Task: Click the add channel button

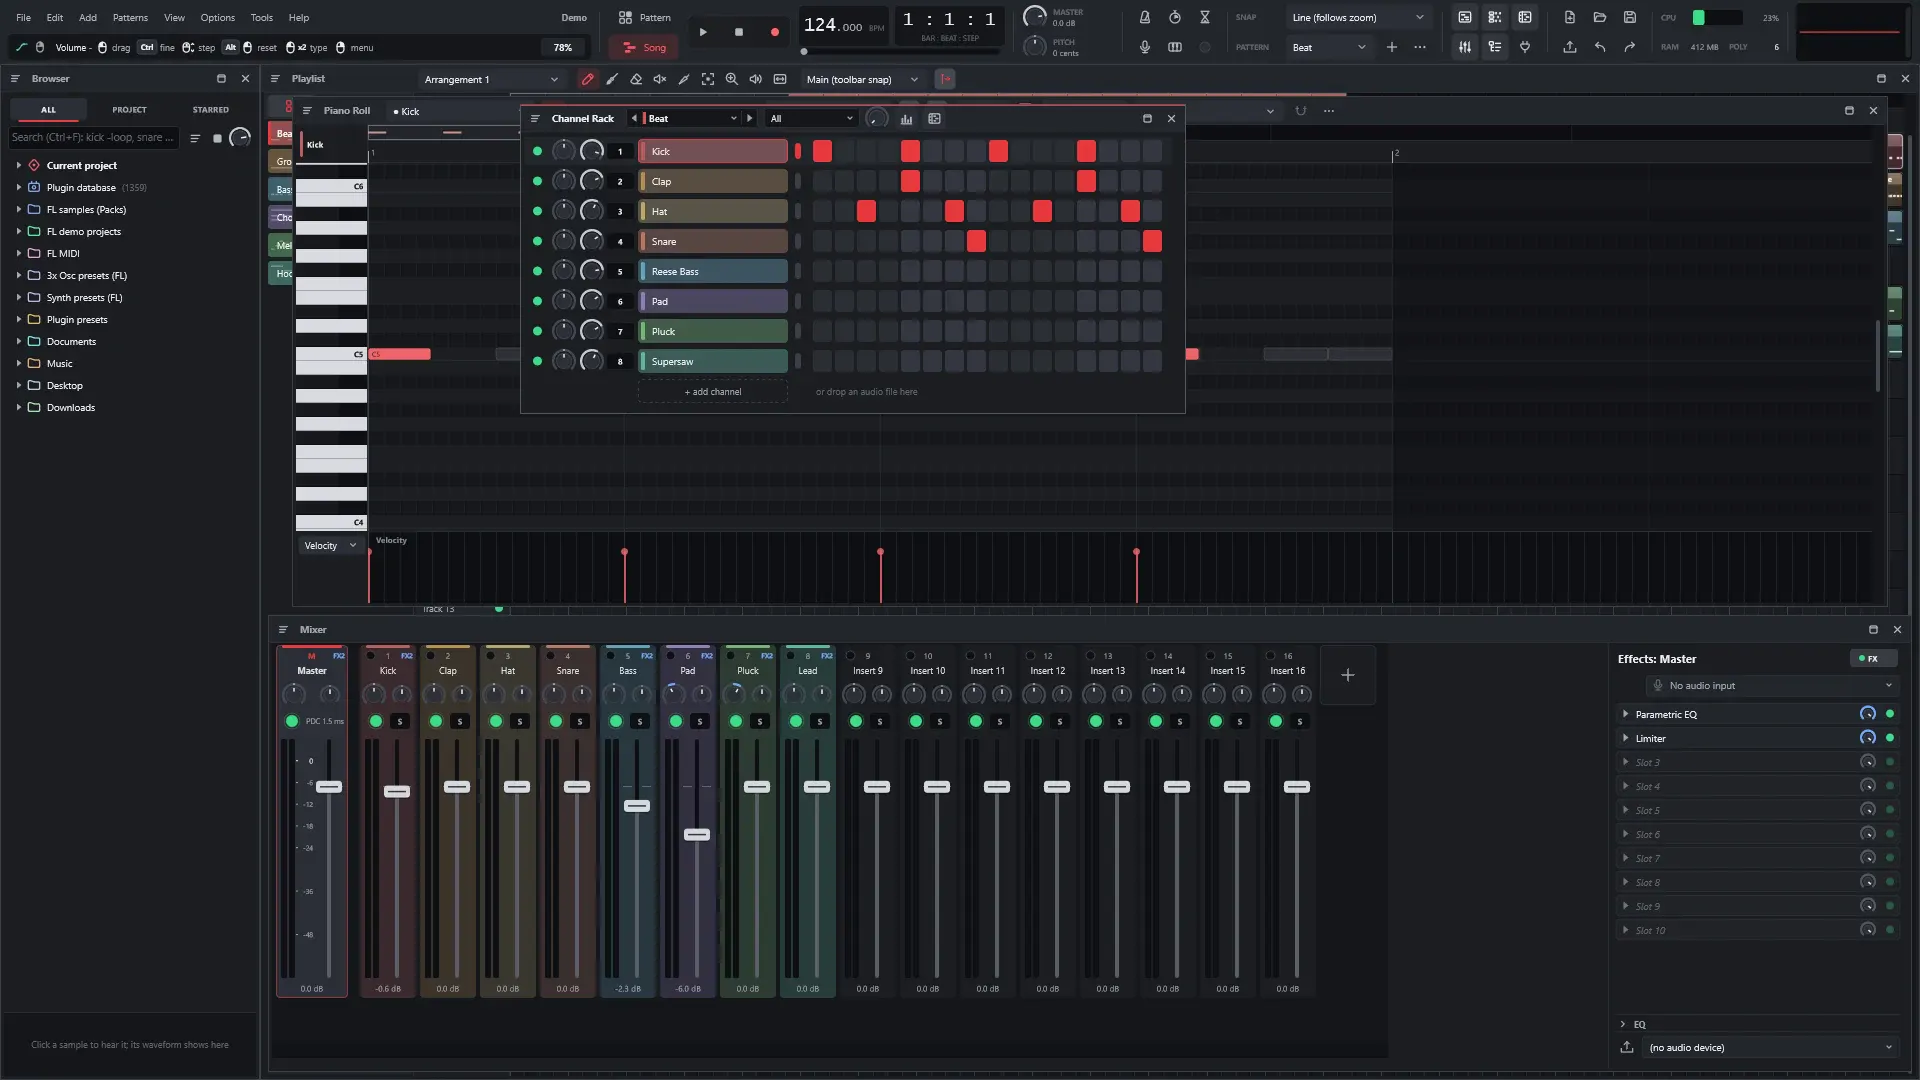Action: [713, 392]
